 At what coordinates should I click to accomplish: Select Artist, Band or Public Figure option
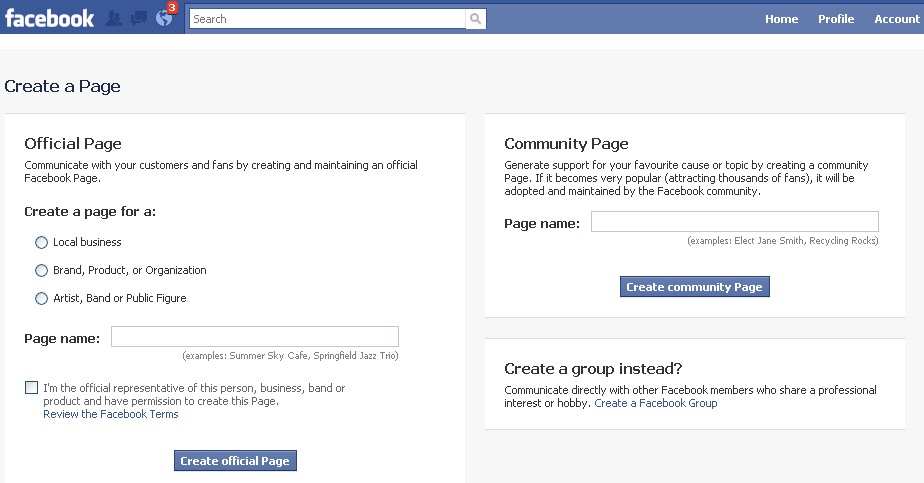click(x=41, y=298)
